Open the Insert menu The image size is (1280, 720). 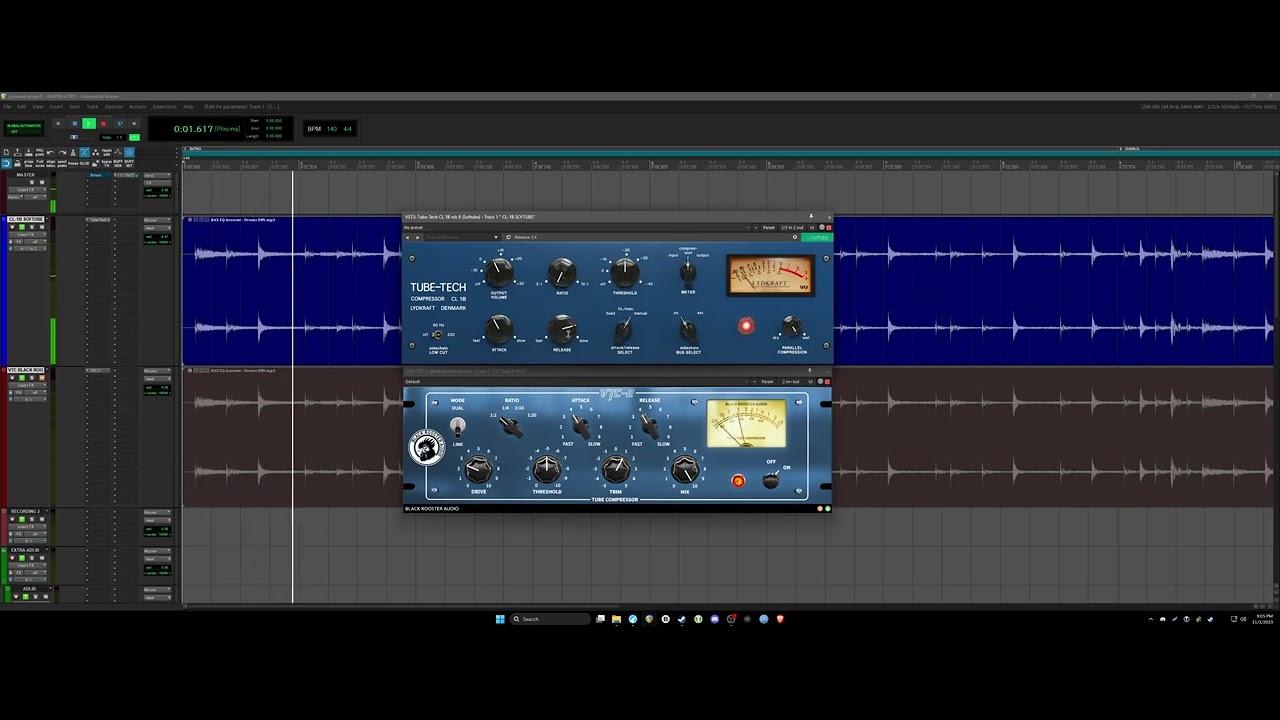click(56, 106)
